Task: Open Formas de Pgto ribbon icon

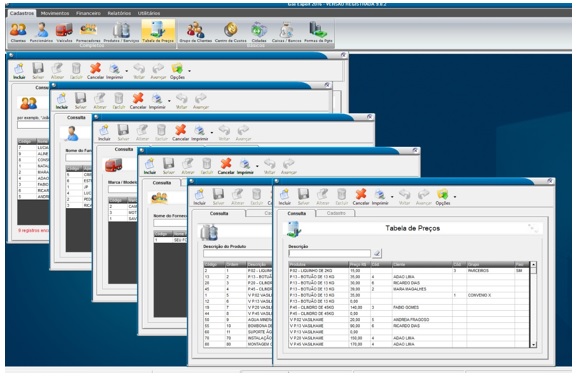Action: pos(318,32)
